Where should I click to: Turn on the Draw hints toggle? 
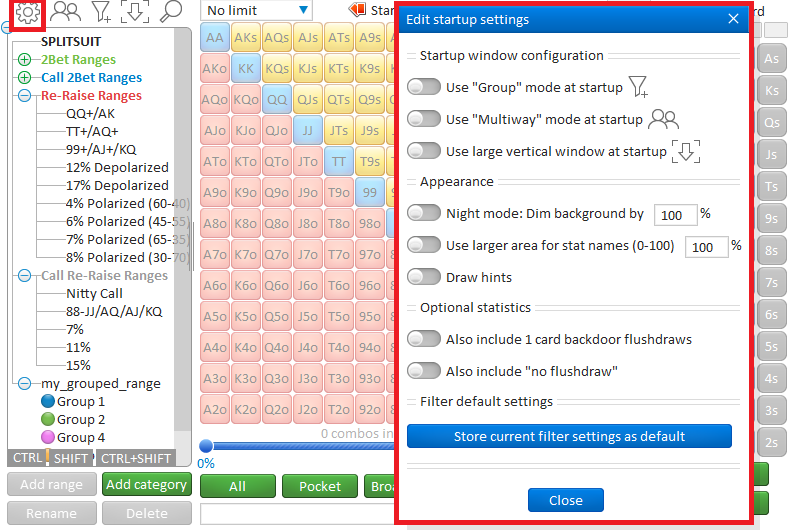[425, 277]
